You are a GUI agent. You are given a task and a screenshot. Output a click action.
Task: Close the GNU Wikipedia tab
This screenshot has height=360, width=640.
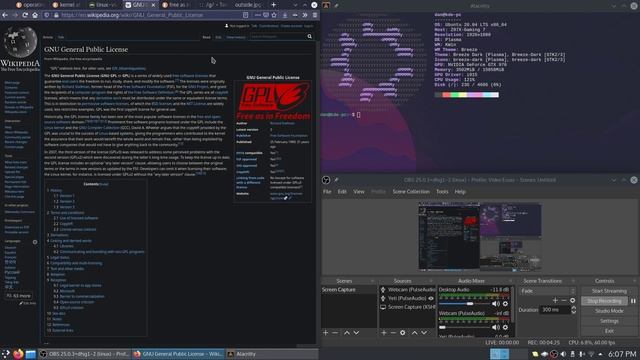(x=153, y=5)
